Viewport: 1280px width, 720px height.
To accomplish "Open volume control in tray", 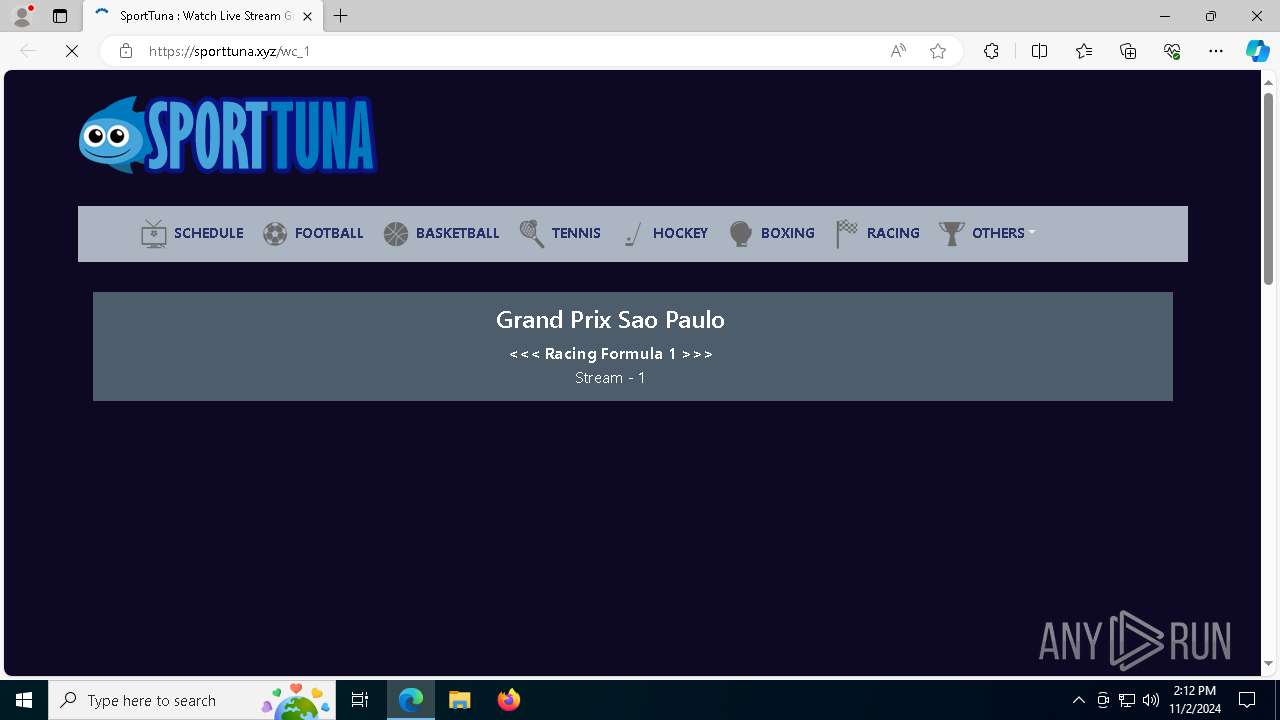I will [x=1151, y=700].
